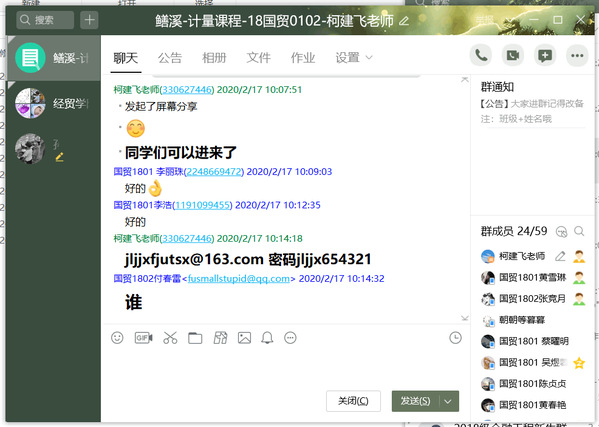Select the third conversation with gray avatar
The height and width of the screenshot is (427, 599).
[53, 149]
